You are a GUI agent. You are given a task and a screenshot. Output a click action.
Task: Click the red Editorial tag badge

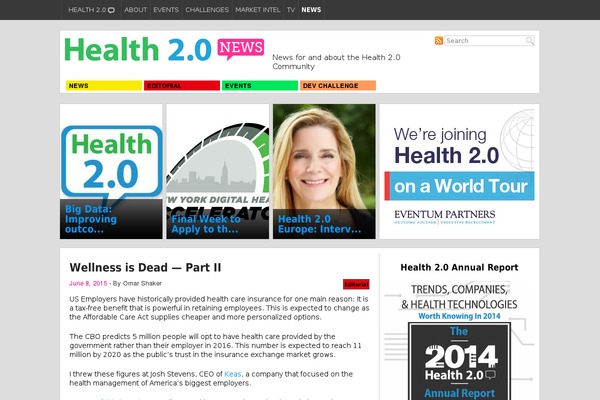[x=356, y=284]
